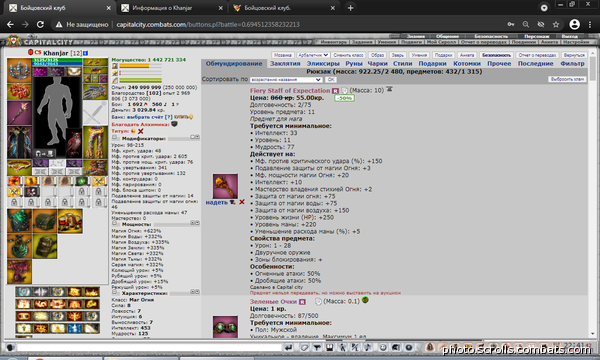Click the Fiery Staff of Expectation item thumbnail
600x360 pixels.
tap(225, 186)
